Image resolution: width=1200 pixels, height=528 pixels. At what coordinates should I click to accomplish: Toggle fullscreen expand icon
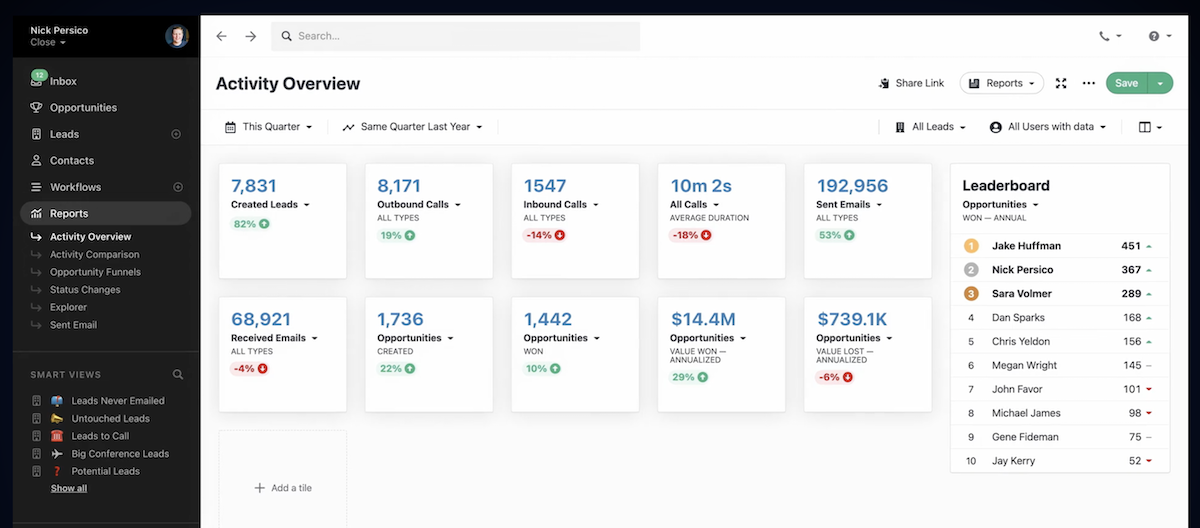click(1062, 83)
